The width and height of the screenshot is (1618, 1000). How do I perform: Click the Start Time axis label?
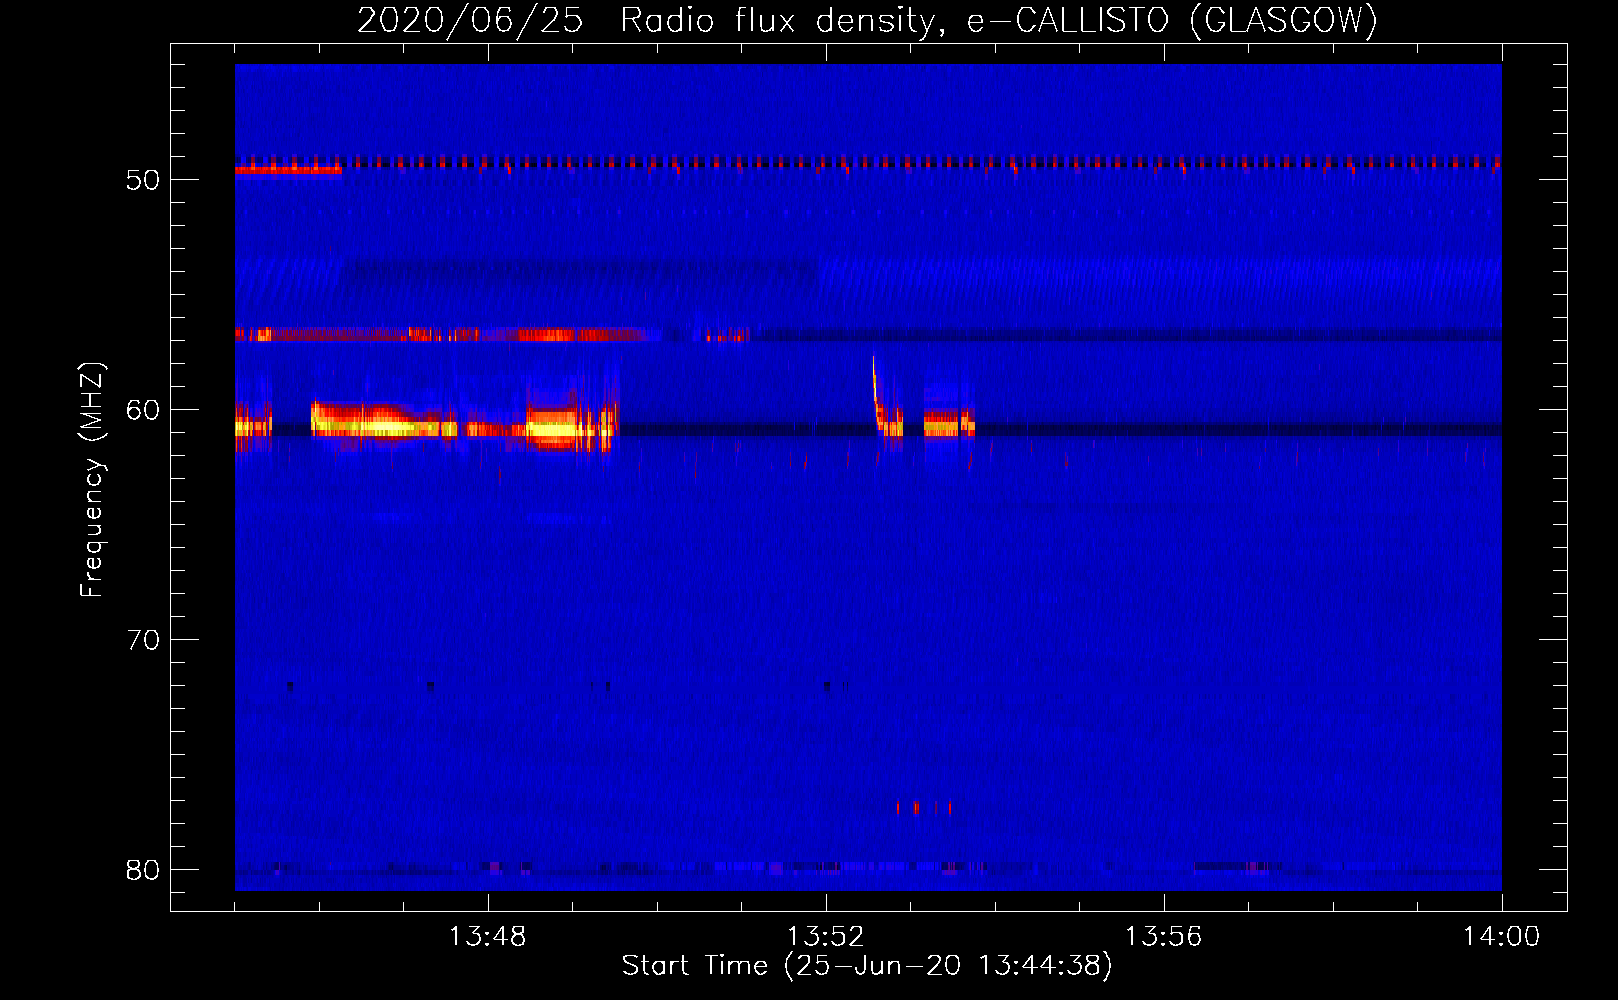point(867,966)
